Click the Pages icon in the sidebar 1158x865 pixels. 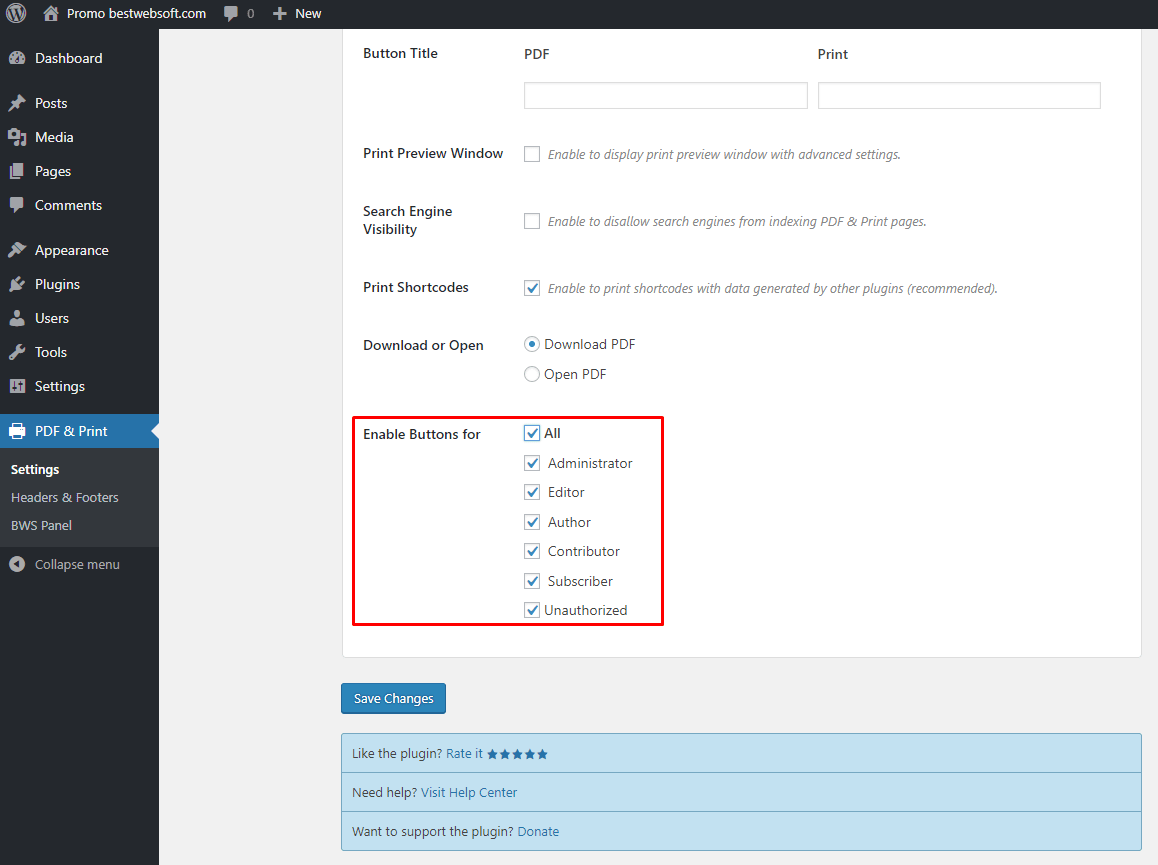pos(17,171)
